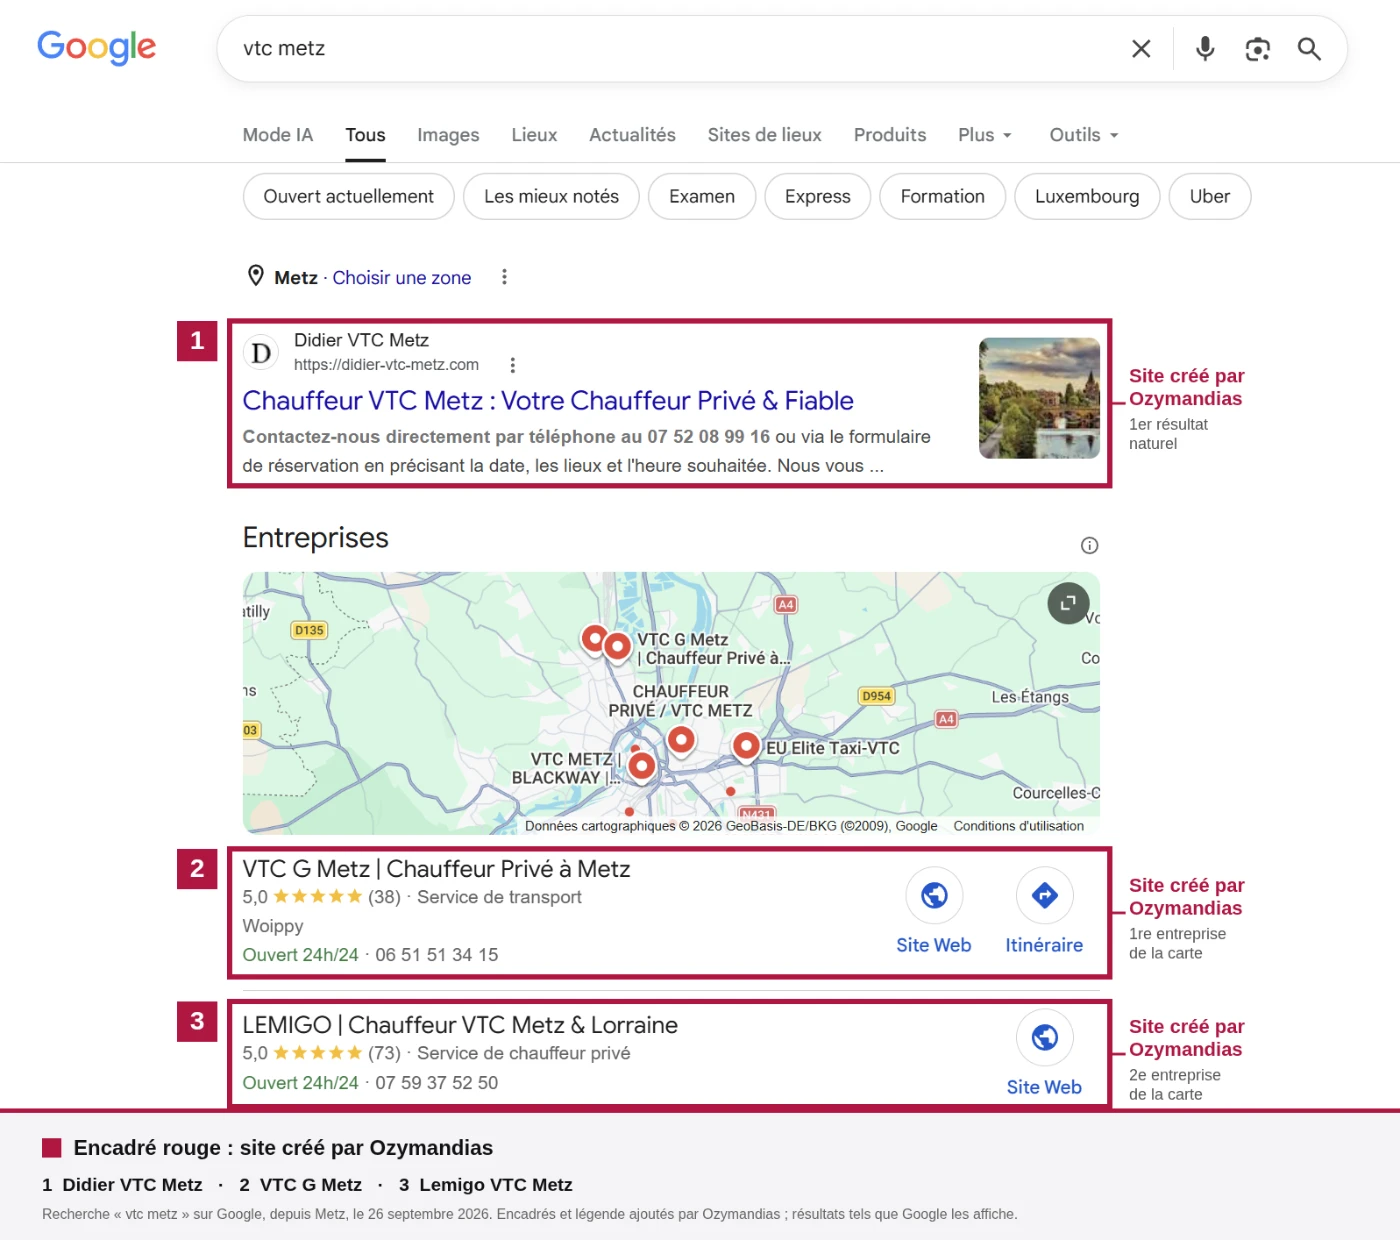Open the 'LEMIGO | Chauffeur VTC Metz & Lorraine' listing
This screenshot has width=1400, height=1240.
pyautogui.click(x=460, y=1025)
